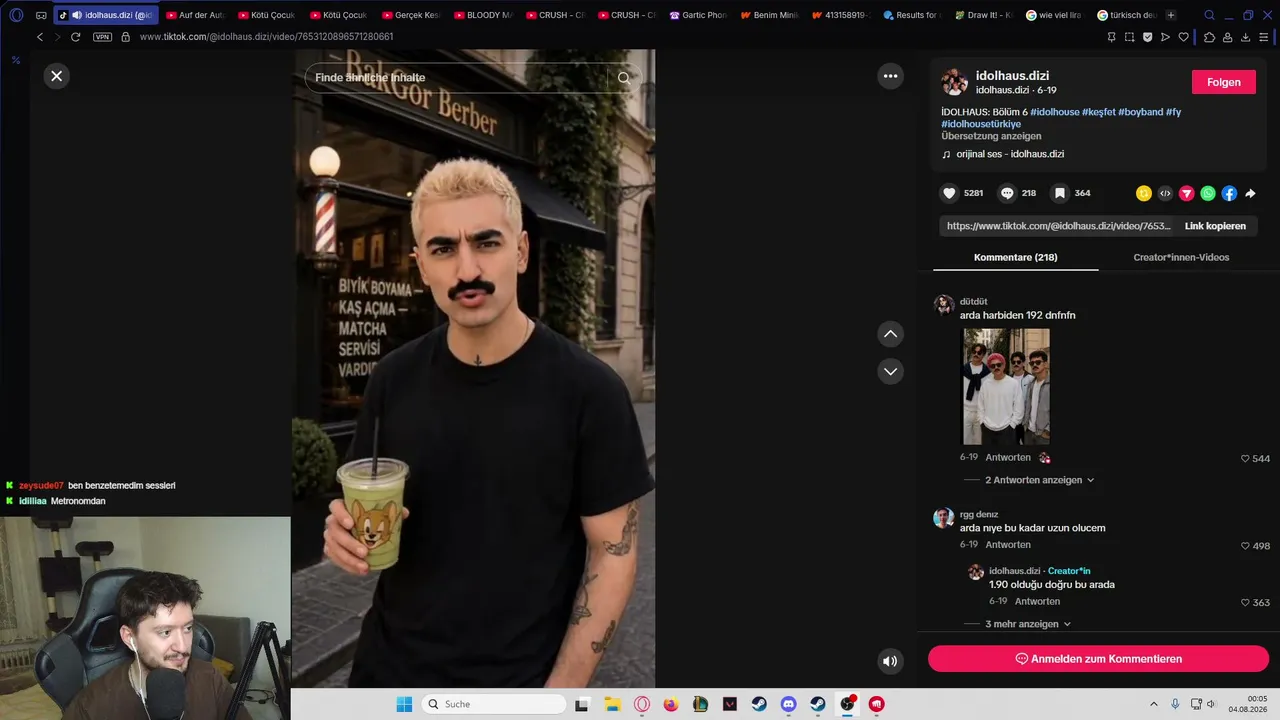The image size is (1280, 720).
Task: Reload the page in the browser
Action: pyautogui.click(x=75, y=37)
